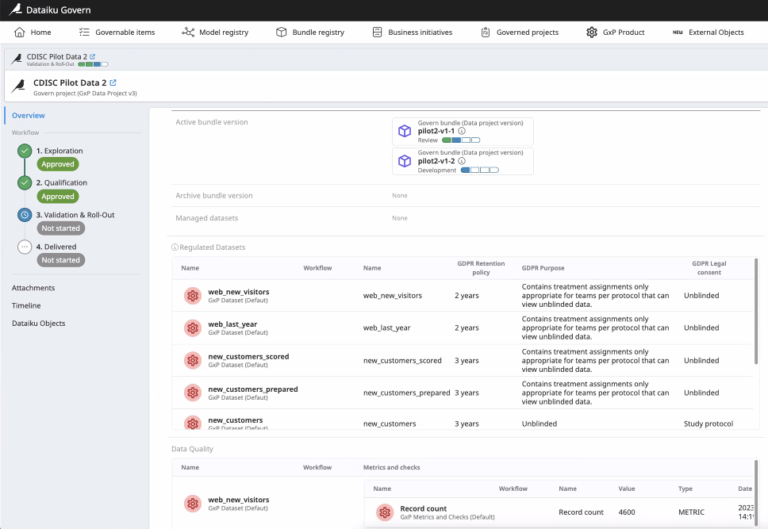This screenshot has height=529, width=768.
Task: Click Record count value 4600
Action: pyautogui.click(x=626, y=512)
